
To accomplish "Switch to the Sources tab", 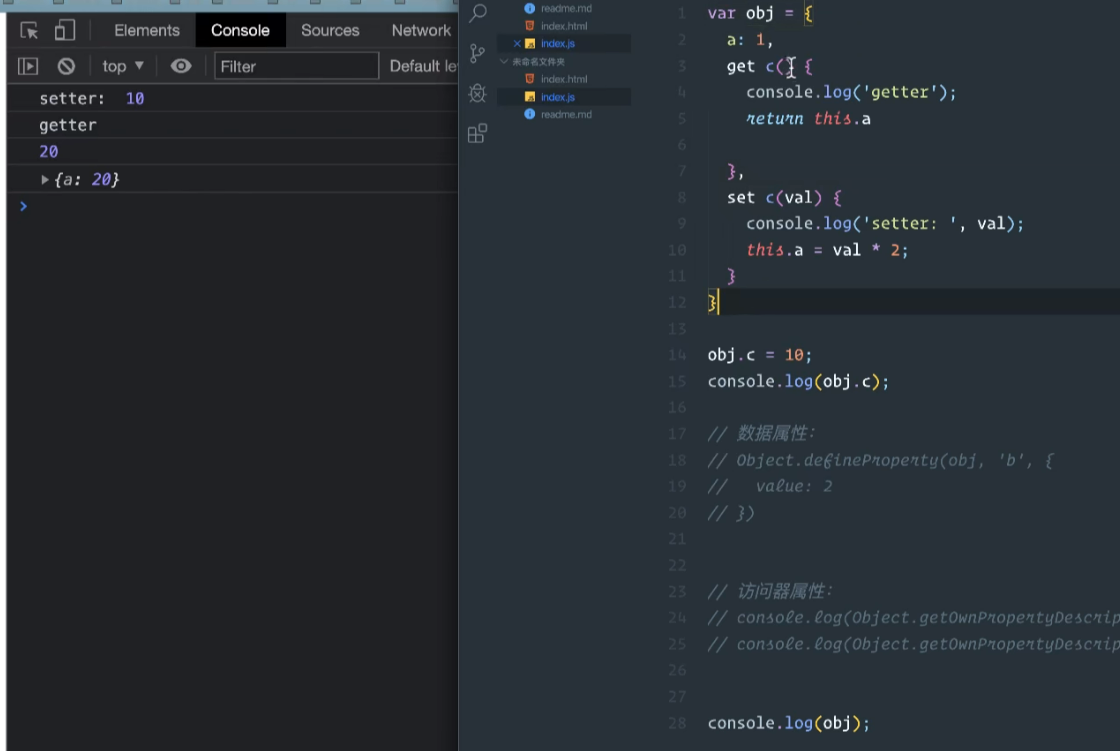I will point(330,31).
